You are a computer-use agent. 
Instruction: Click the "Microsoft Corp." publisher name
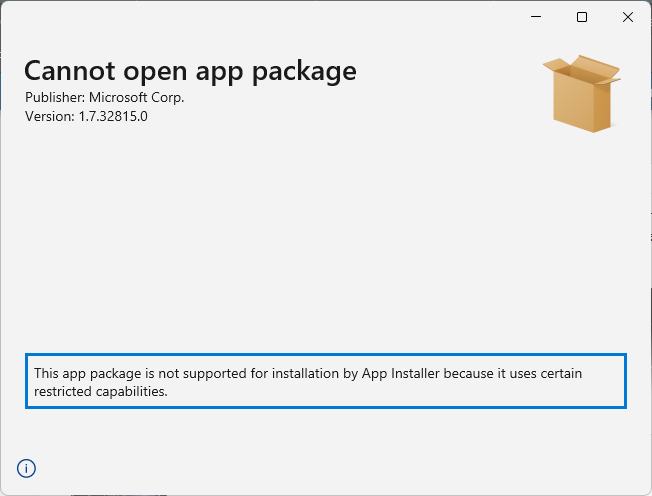point(137,98)
